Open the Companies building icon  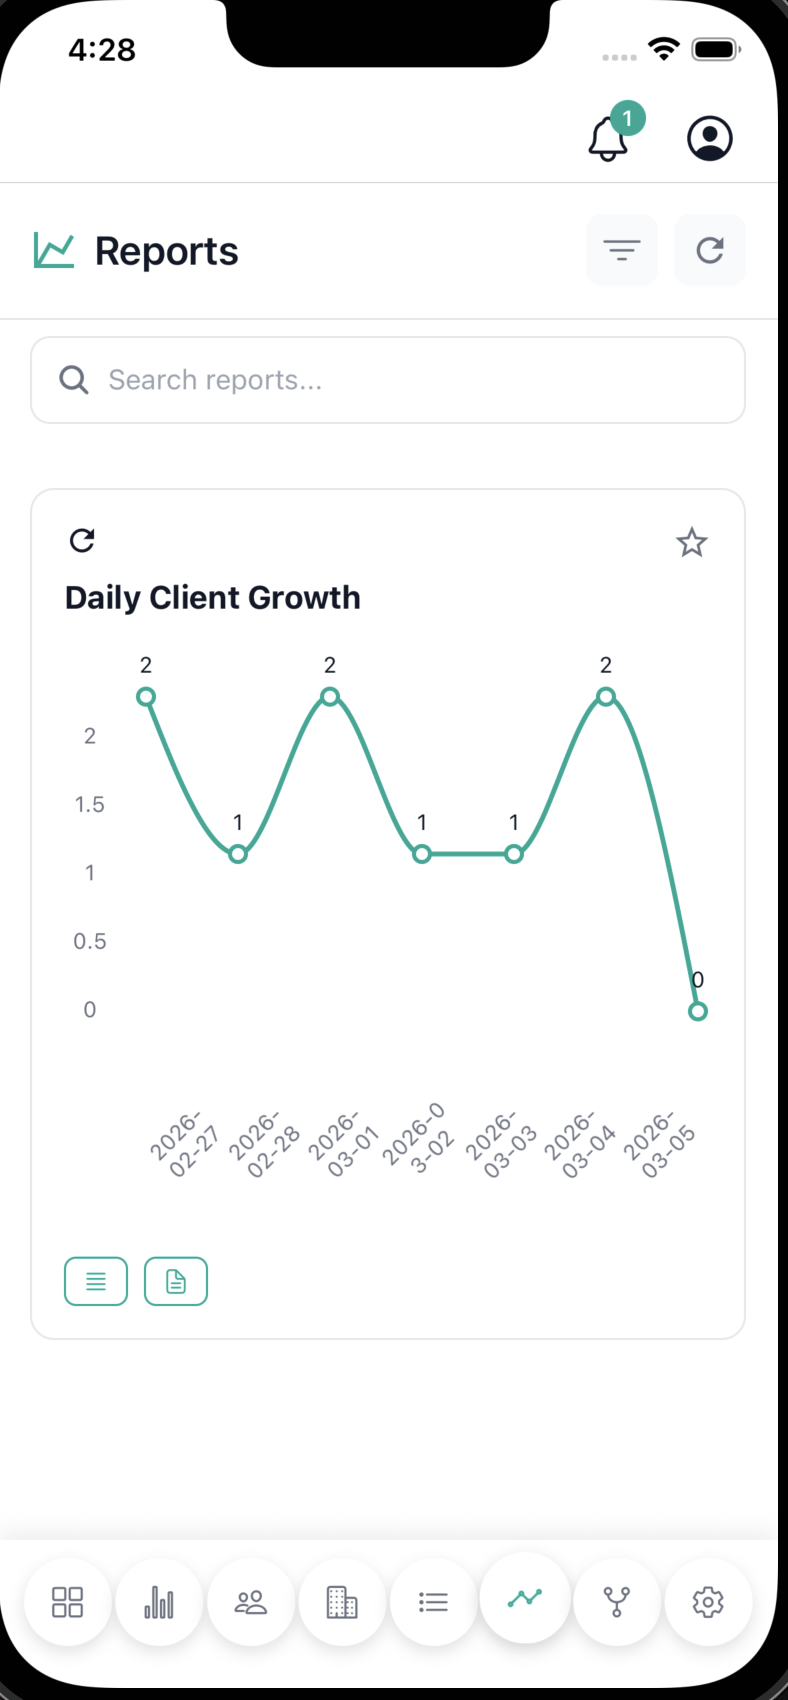[342, 1601]
